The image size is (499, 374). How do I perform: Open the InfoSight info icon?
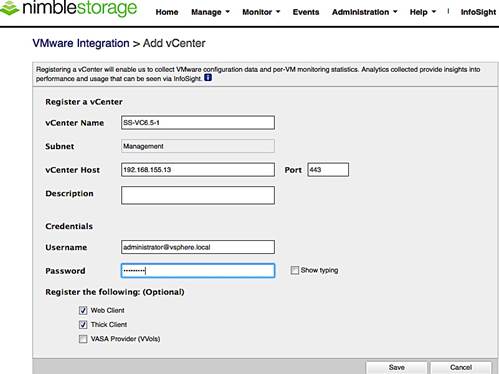[208, 78]
